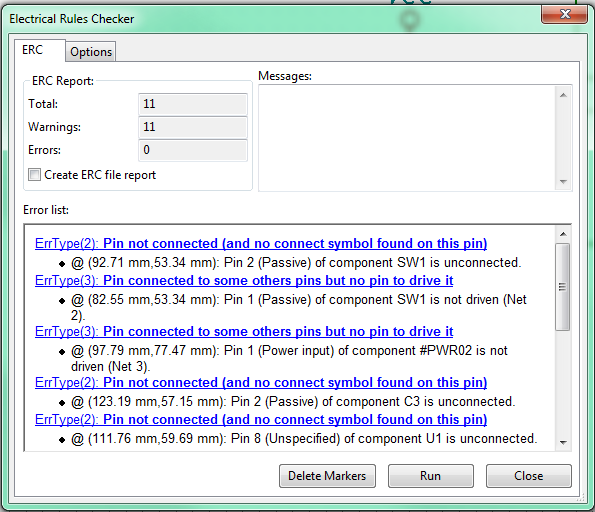Switch to the Options tab

(91, 52)
